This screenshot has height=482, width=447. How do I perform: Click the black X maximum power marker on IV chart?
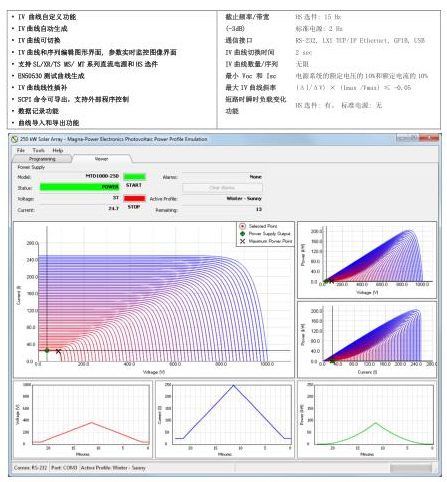(58, 351)
